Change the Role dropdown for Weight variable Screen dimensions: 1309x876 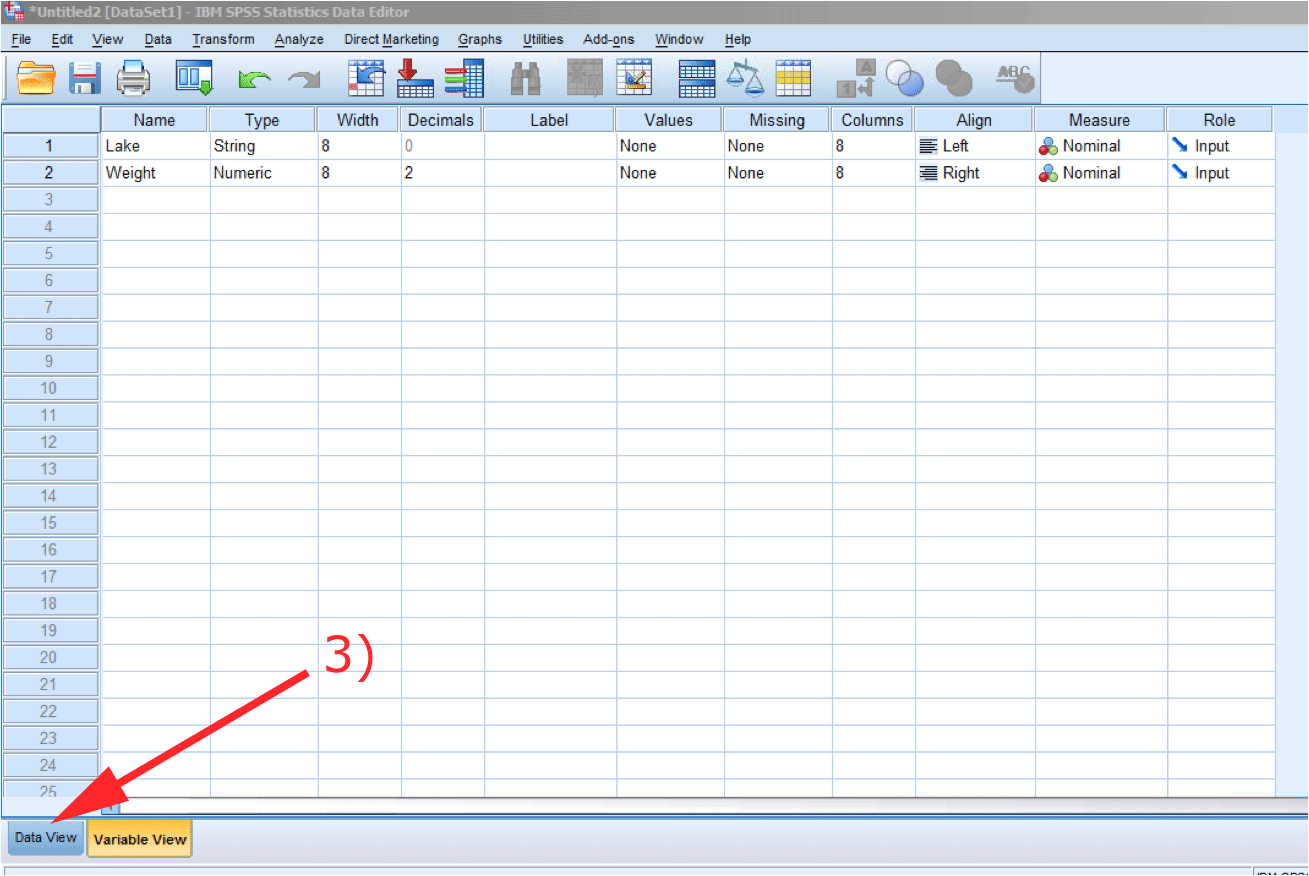pos(1219,172)
